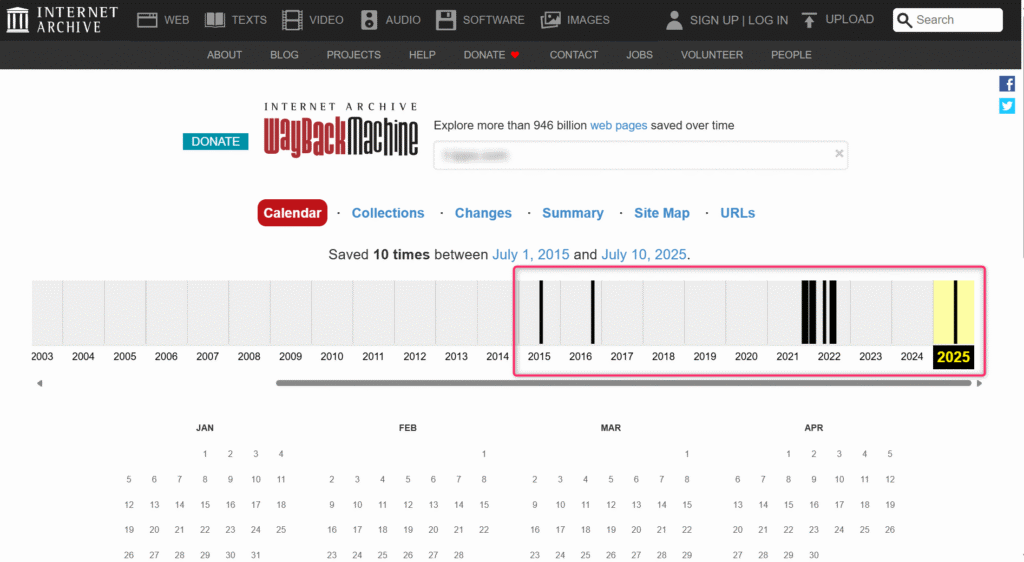Open the July 10, 2025 capture link

pyautogui.click(x=643, y=255)
